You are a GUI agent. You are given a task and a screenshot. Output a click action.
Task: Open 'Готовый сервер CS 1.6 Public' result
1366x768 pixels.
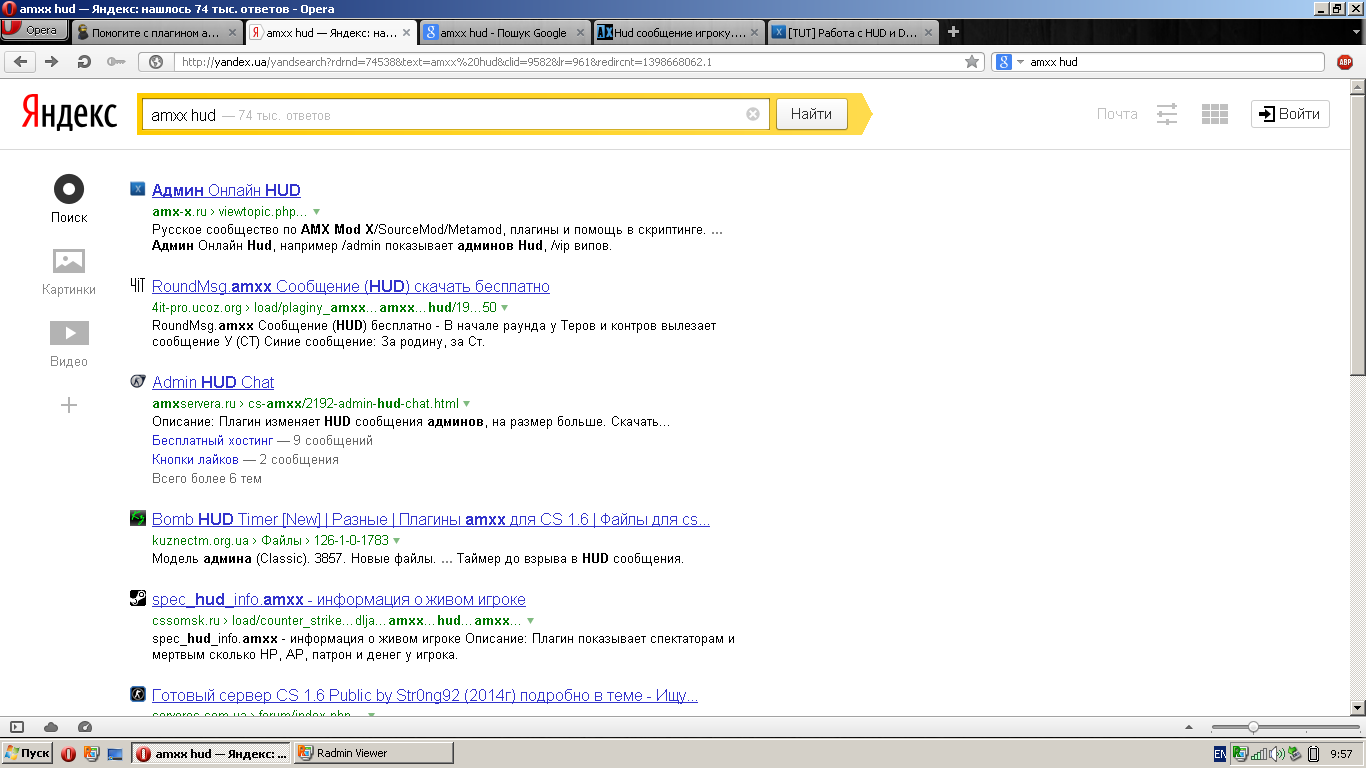[x=425, y=696]
